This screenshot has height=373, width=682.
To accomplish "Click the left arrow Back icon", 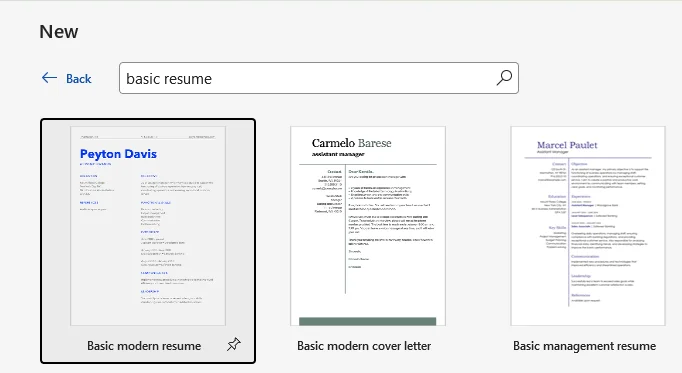I will [49, 78].
